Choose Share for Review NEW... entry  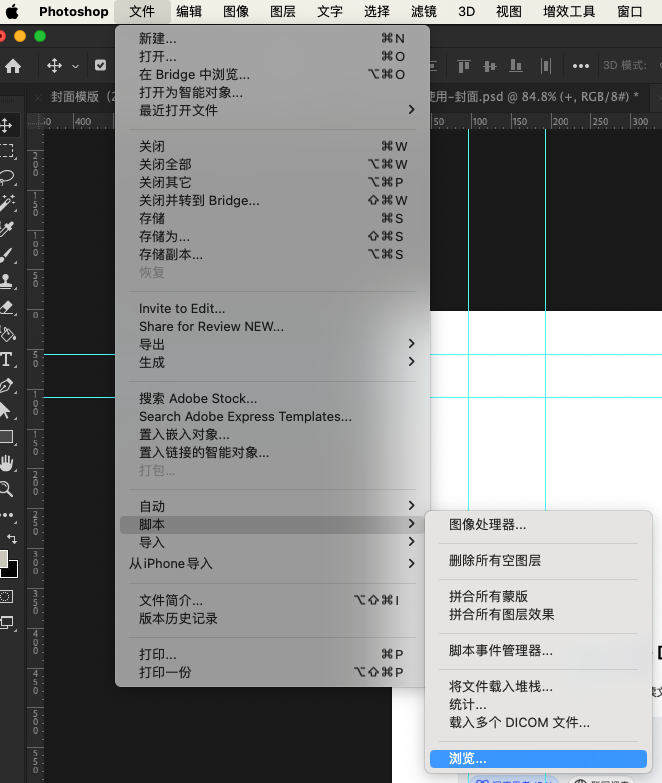tap(272, 327)
